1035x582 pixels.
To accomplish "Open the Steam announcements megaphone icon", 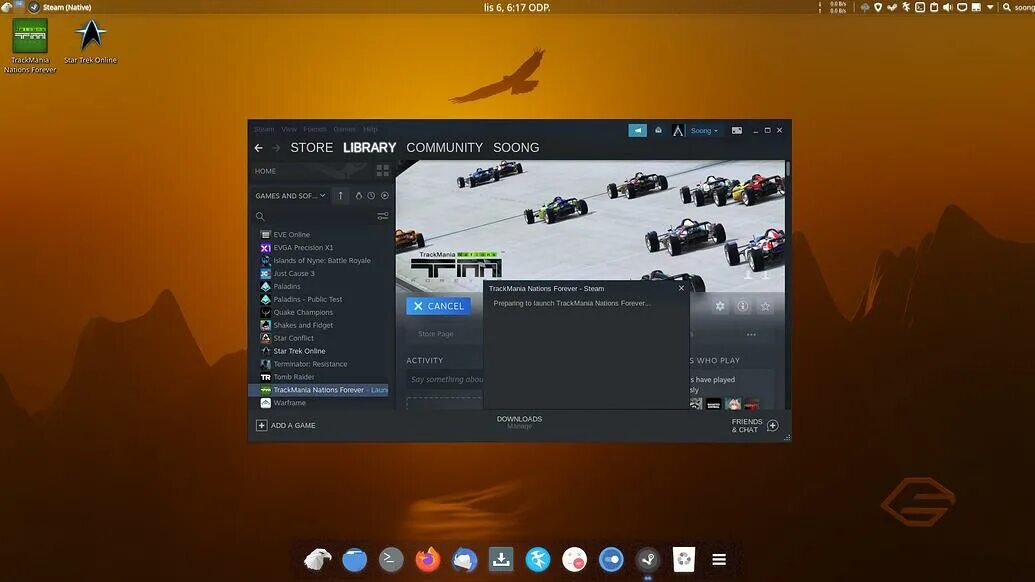I will click(637, 131).
